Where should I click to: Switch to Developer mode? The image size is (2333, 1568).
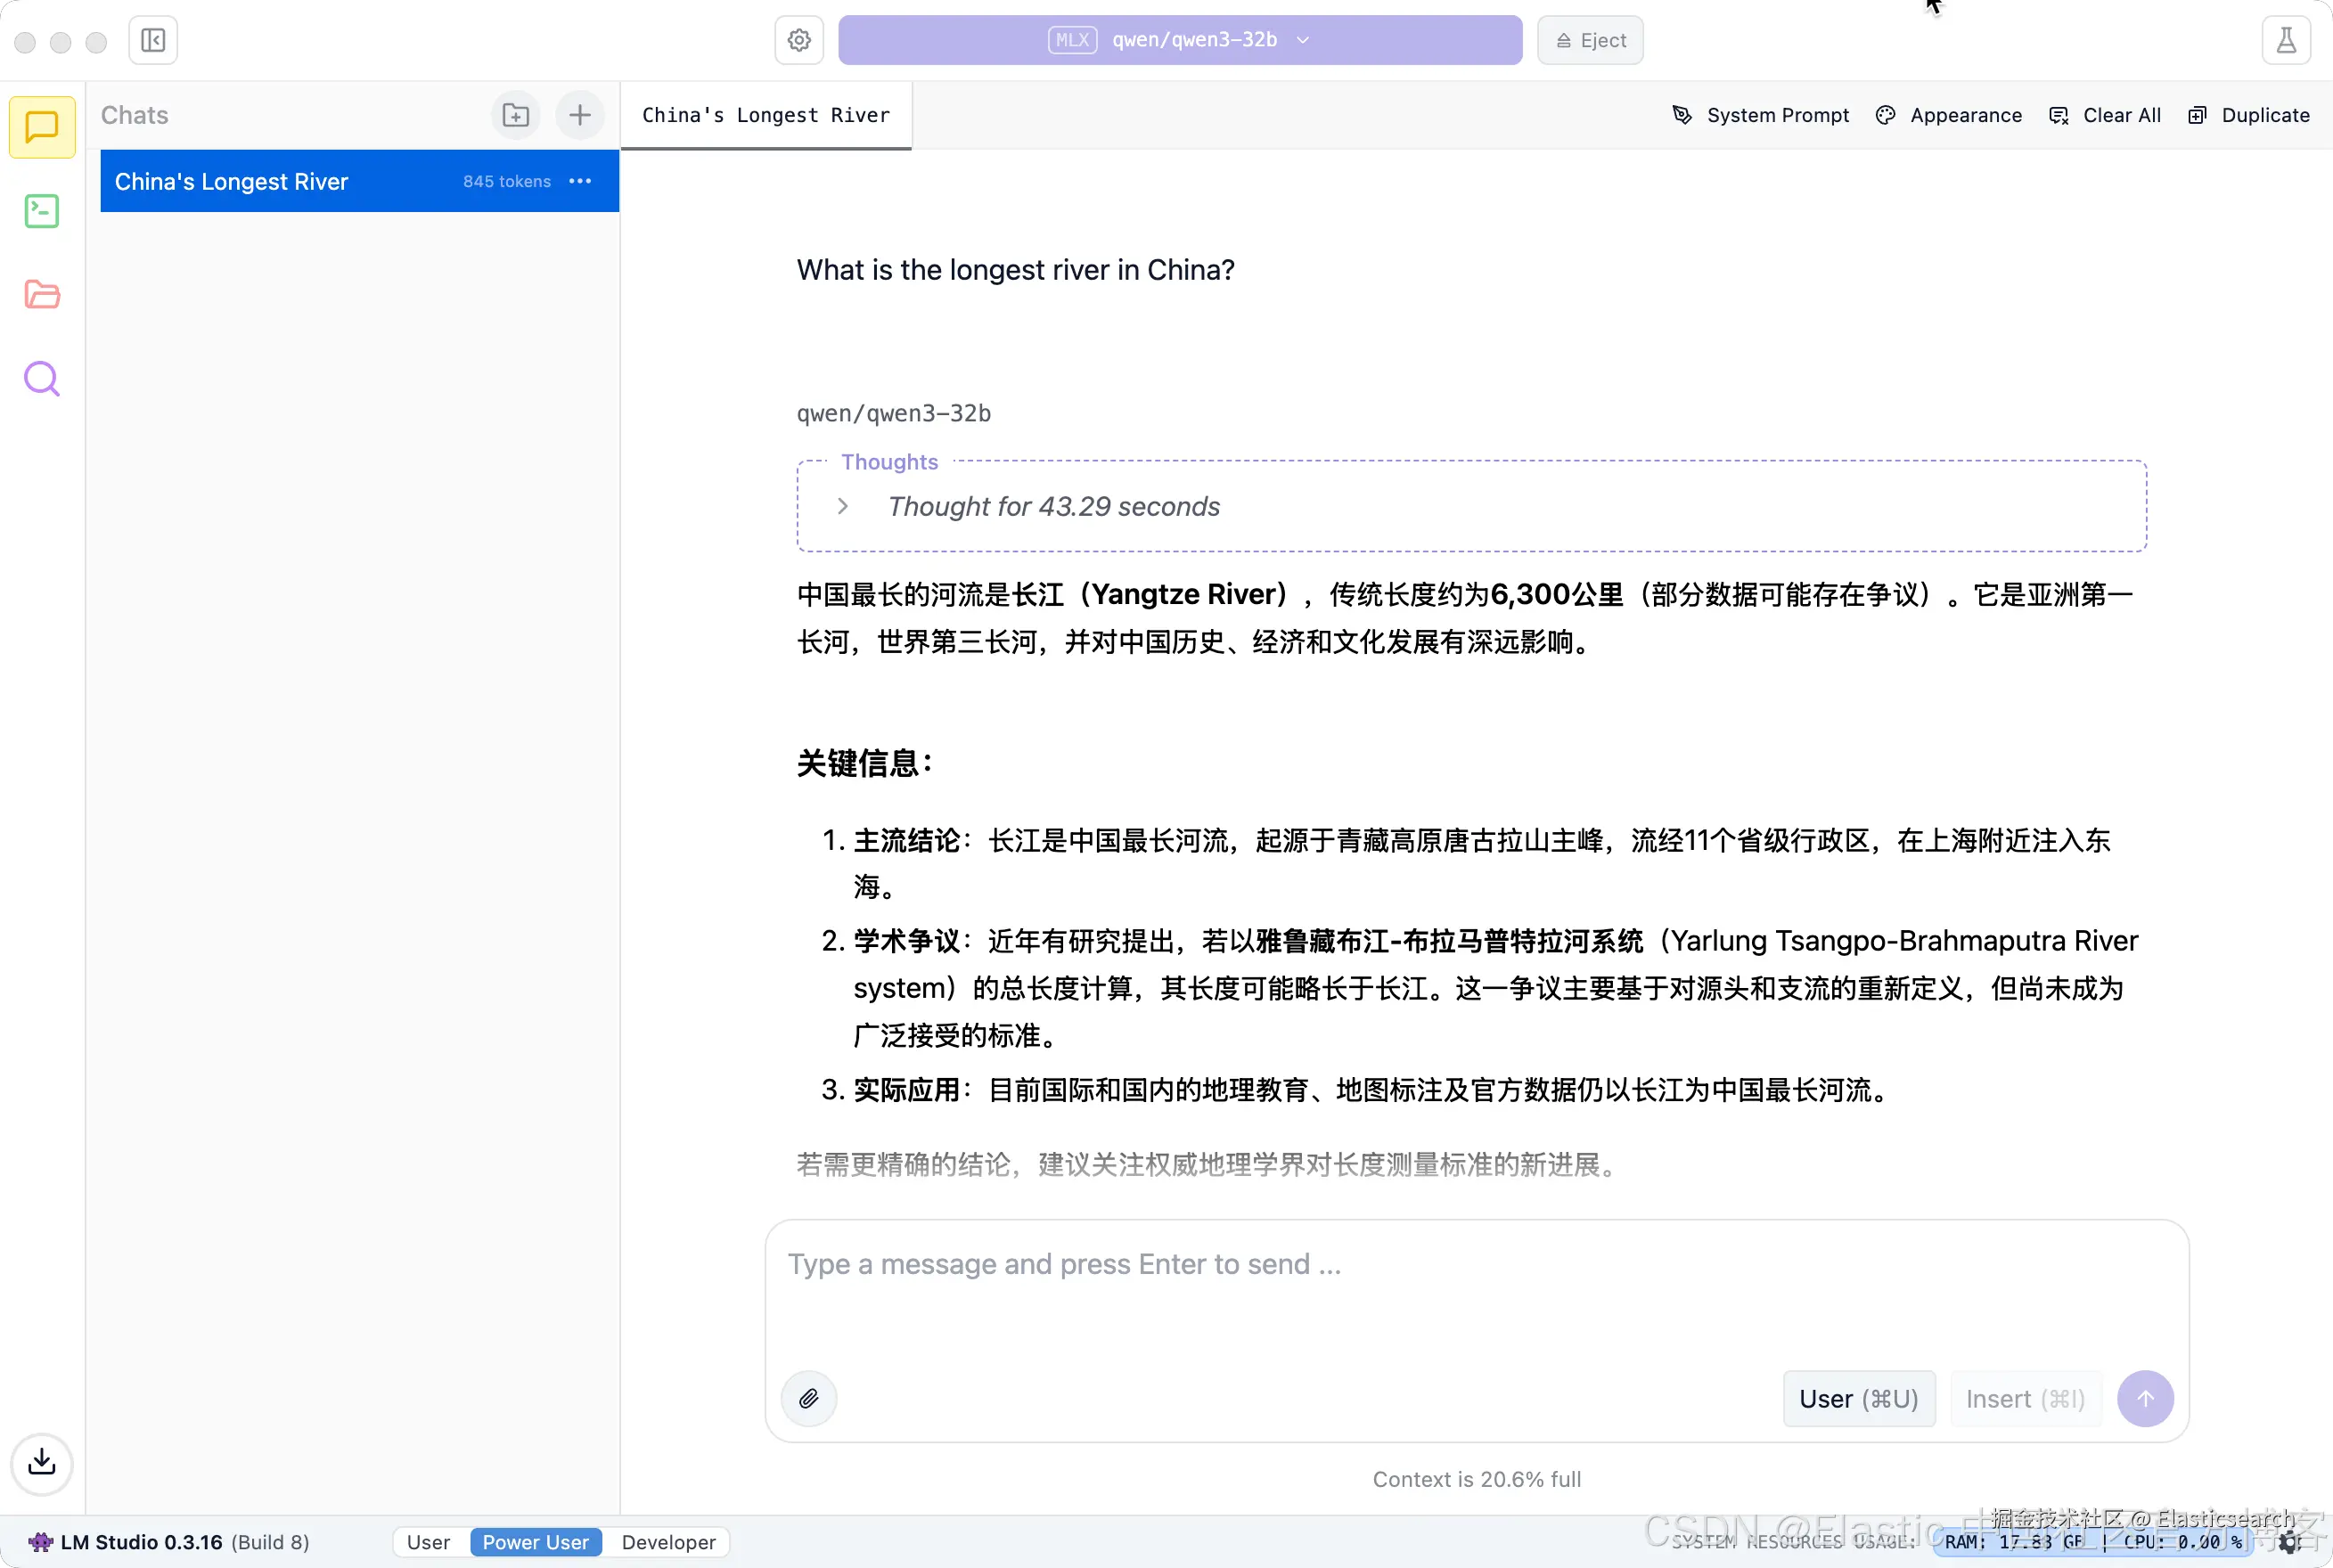point(668,1542)
